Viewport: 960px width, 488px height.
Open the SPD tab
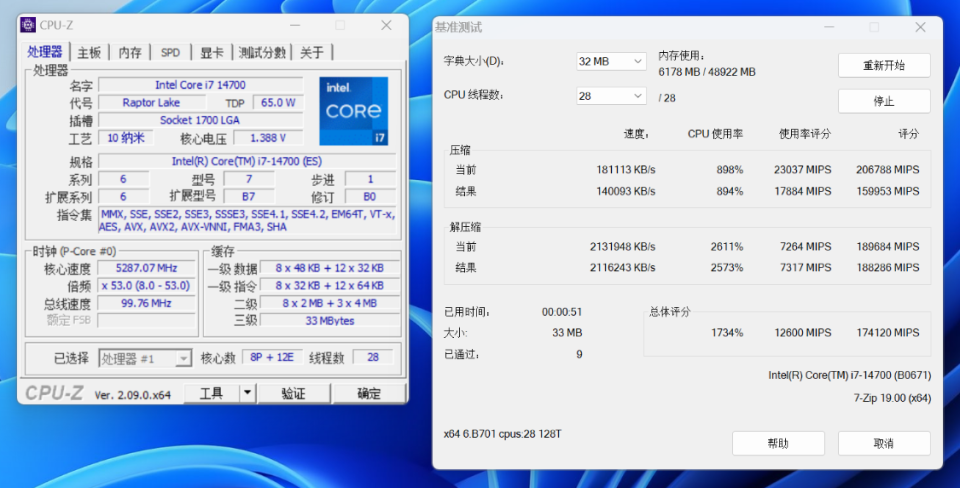pyautogui.click(x=170, y=53)
